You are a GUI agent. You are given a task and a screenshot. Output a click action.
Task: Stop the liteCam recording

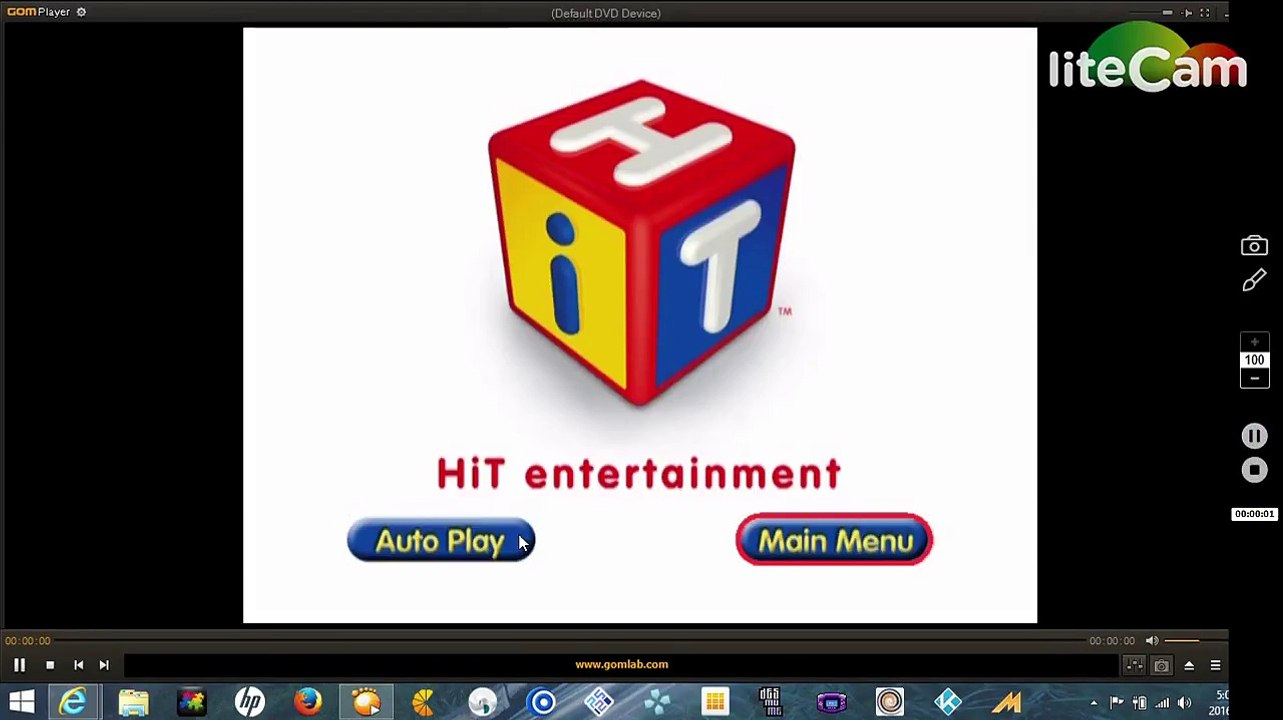click(x=1254, y=470)
